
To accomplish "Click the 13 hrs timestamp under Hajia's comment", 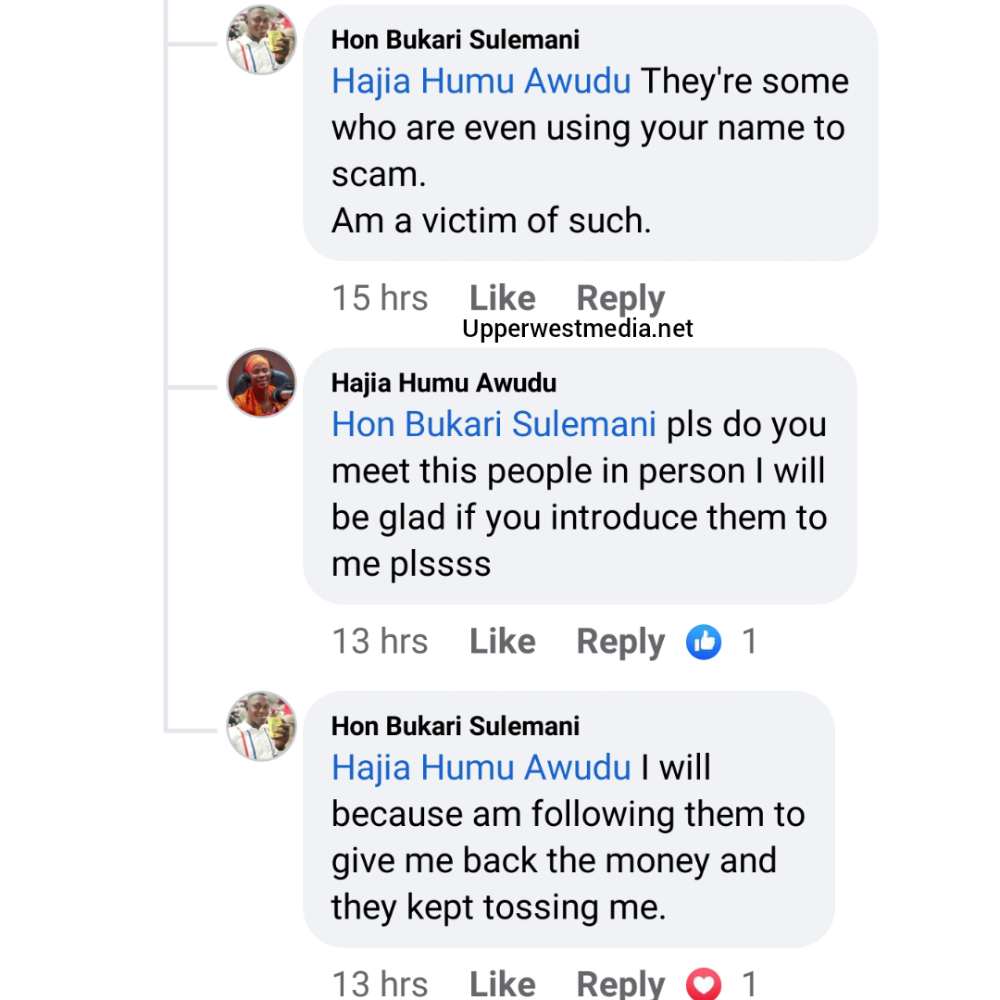I will 380,641.
